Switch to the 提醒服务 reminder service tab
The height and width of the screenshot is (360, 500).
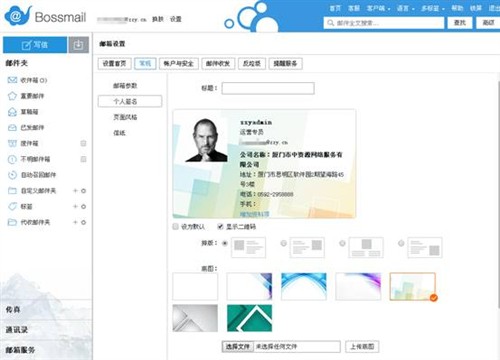pos(285,63)
